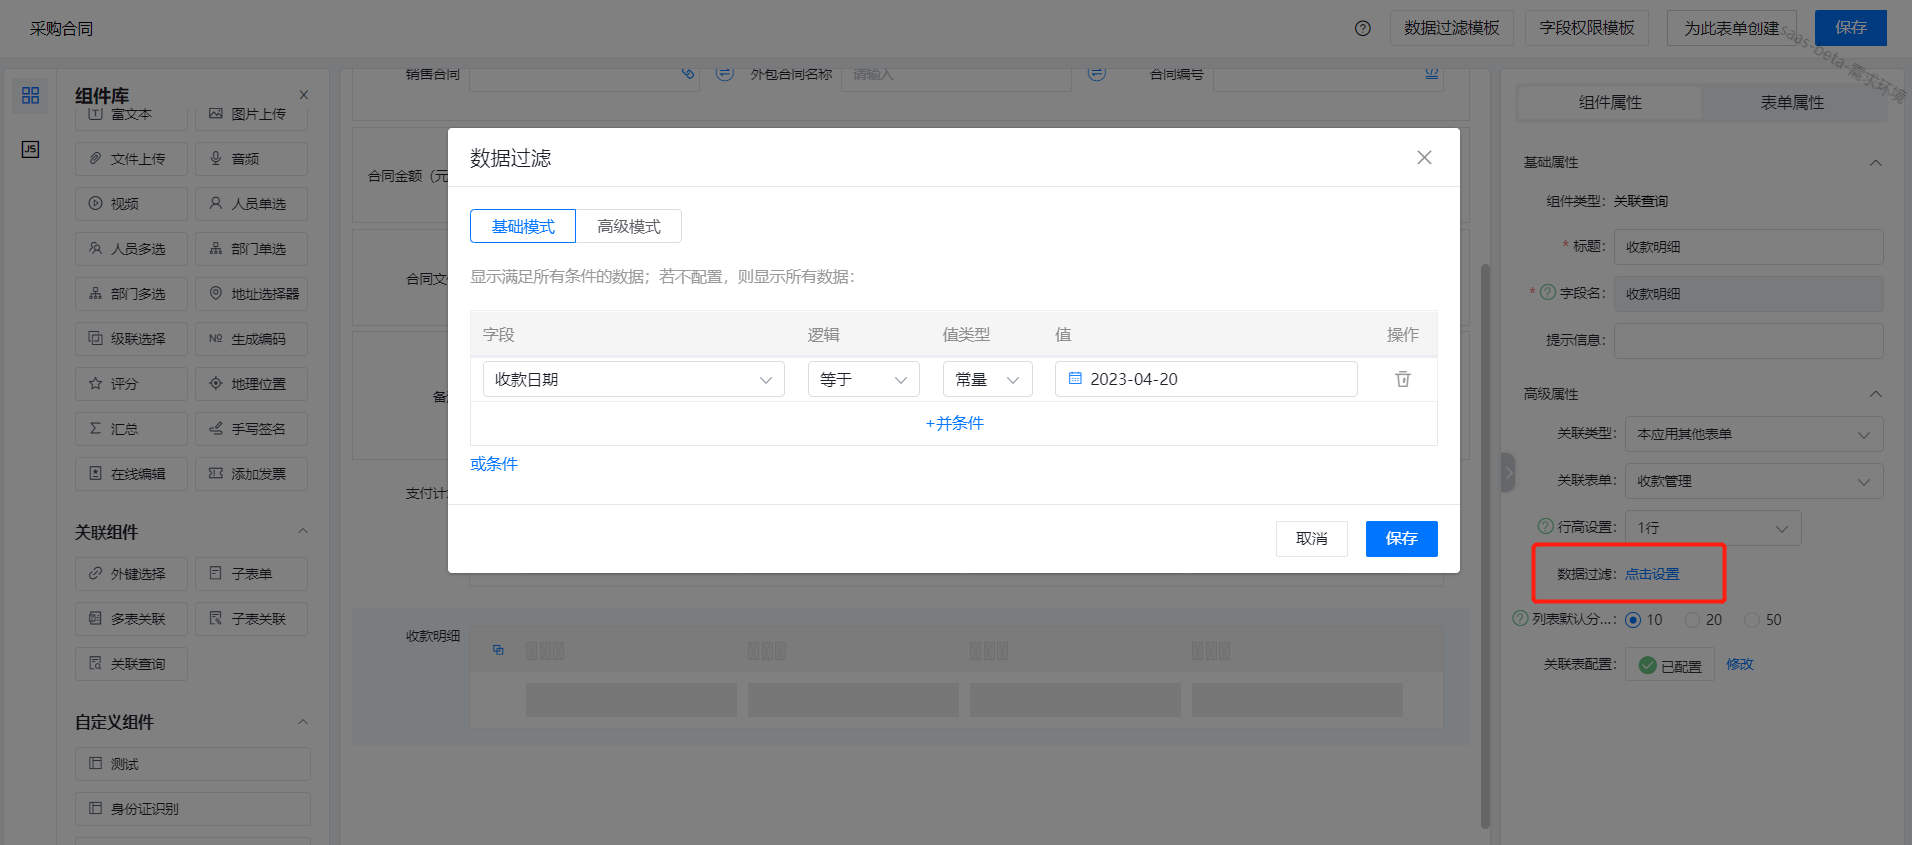Add an OR condition via 或条件

tap(494, 464)
